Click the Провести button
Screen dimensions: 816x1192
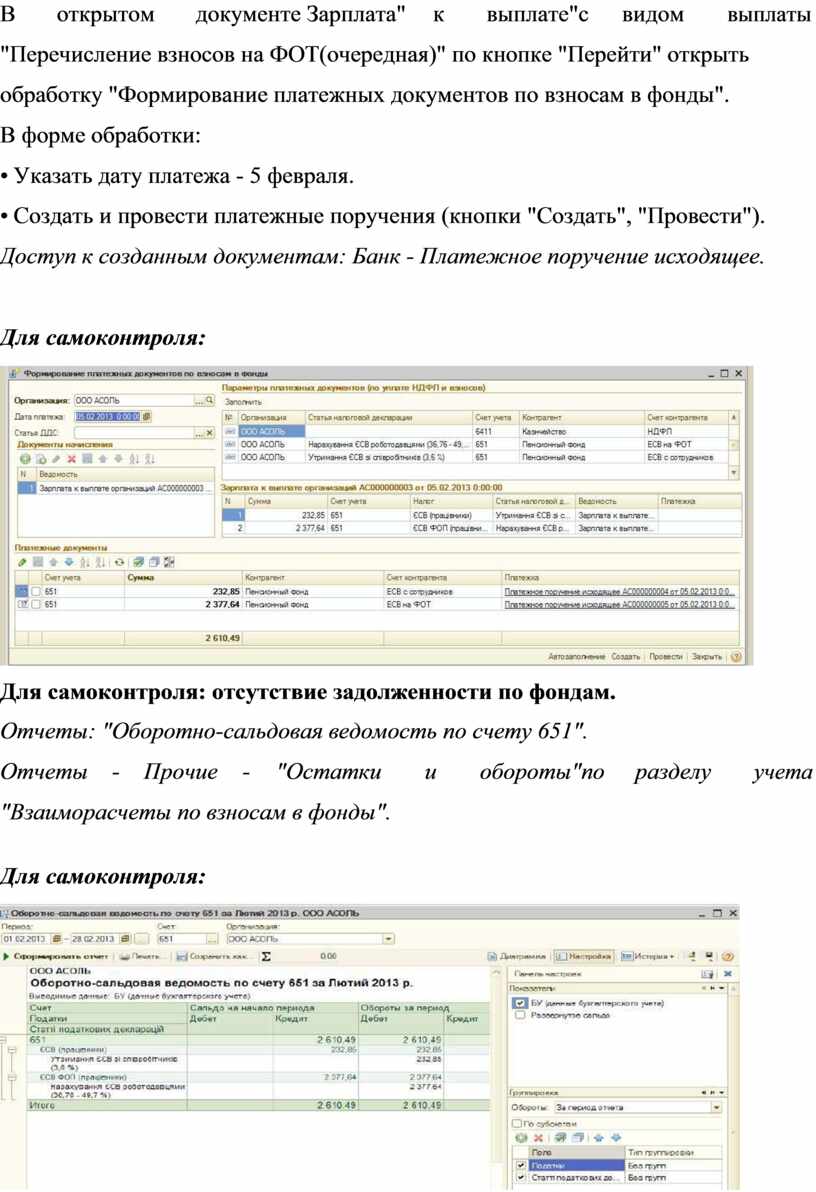click(665, 657)
